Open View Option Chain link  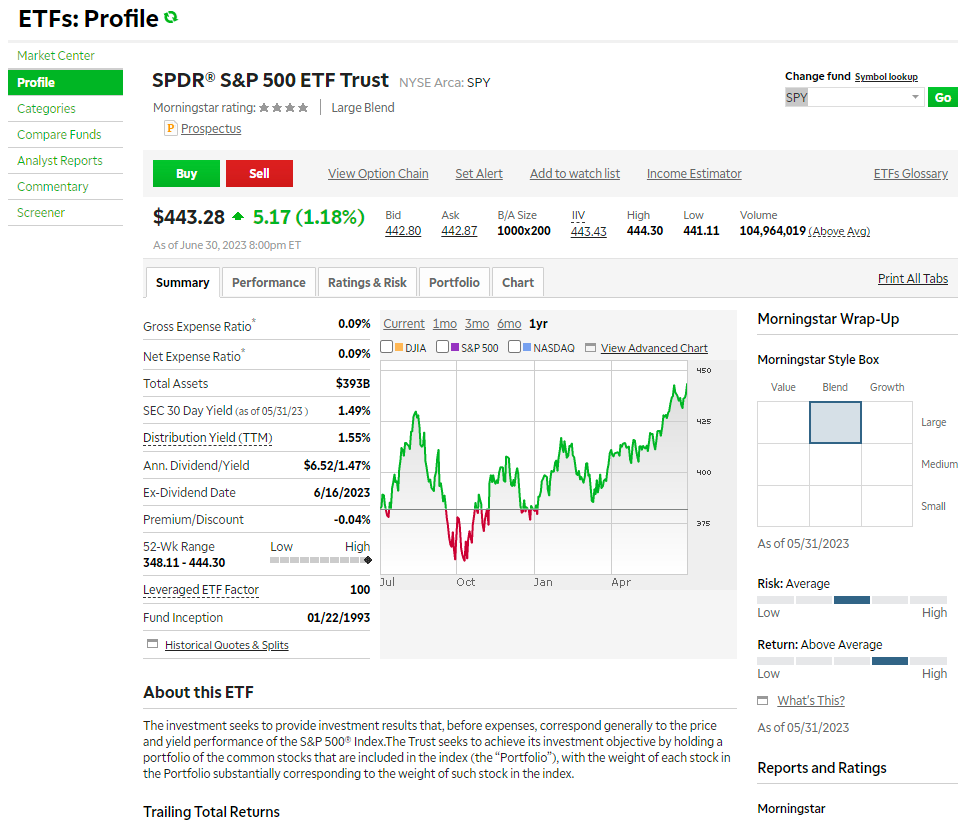click(x=378, y=174)
